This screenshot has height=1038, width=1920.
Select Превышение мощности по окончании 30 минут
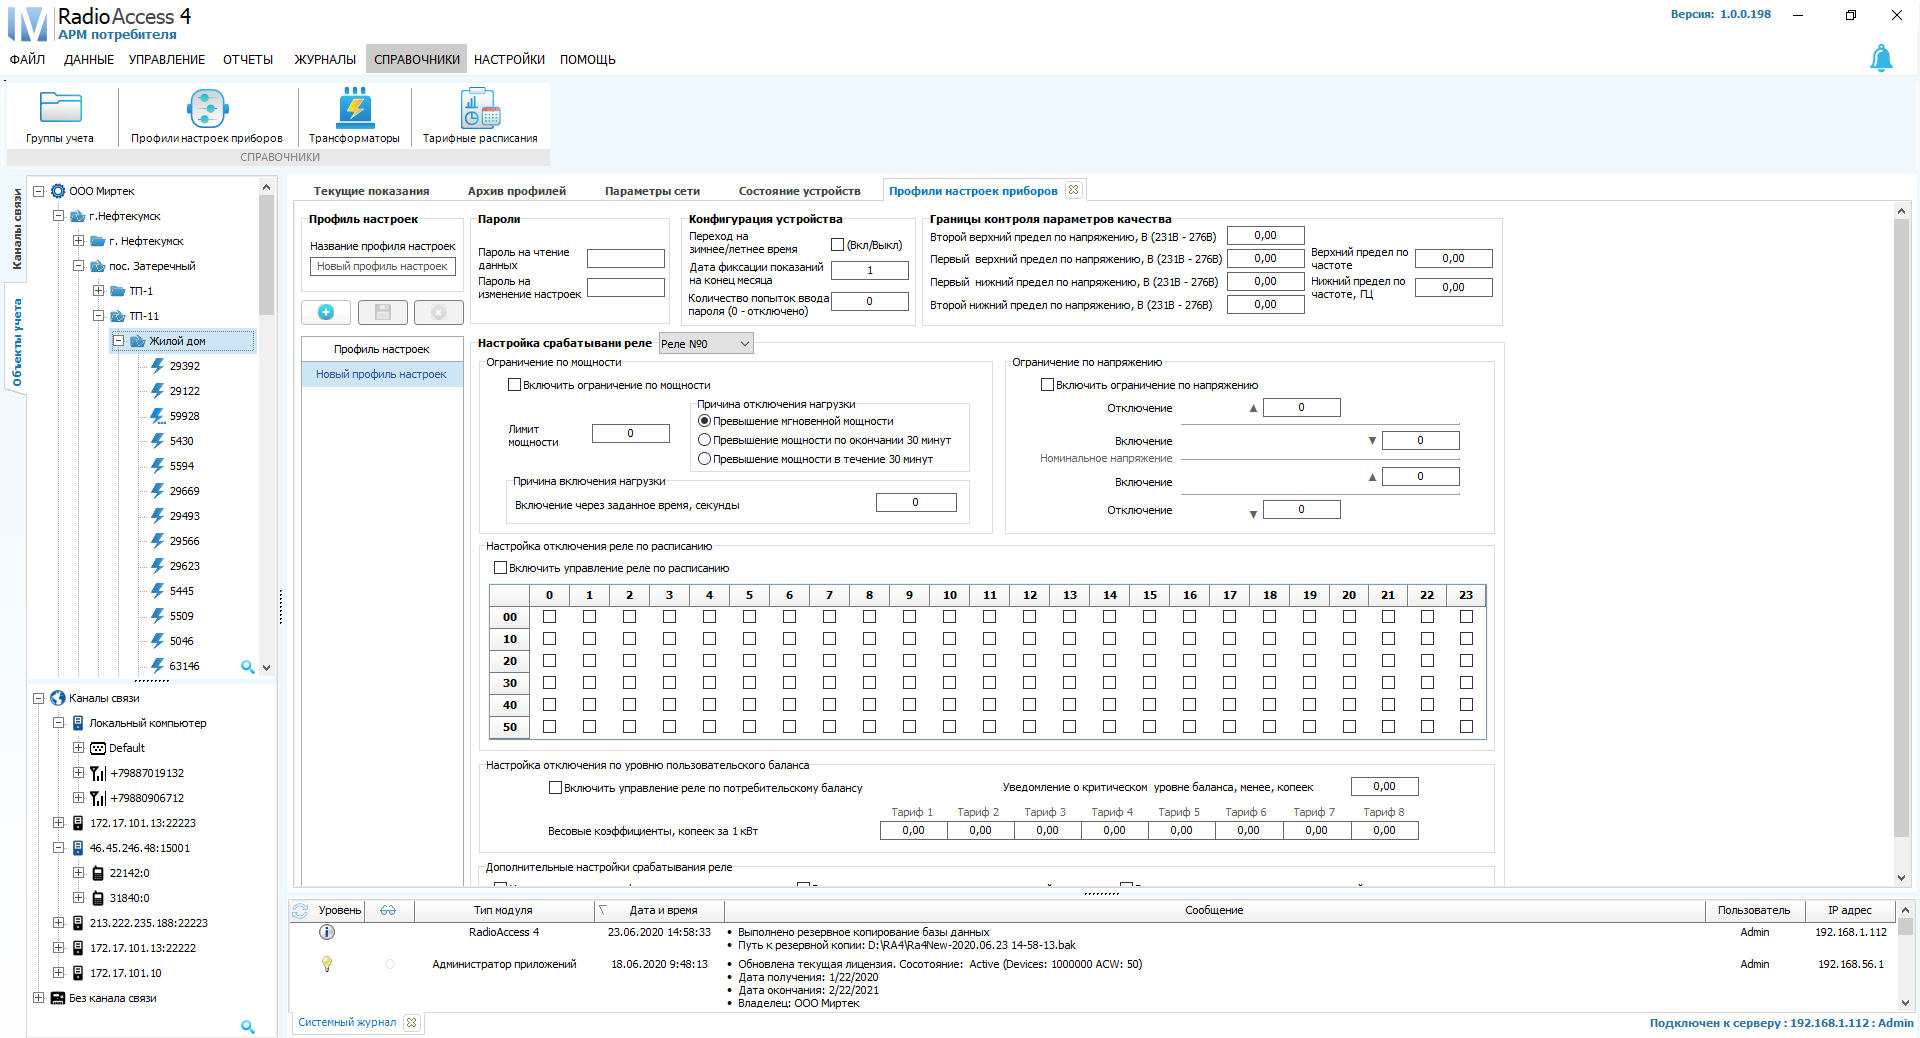(x=704, y=440)
